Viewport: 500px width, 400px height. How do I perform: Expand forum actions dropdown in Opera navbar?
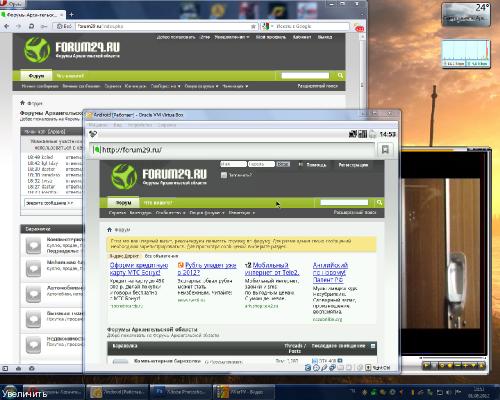click(201, 86)
